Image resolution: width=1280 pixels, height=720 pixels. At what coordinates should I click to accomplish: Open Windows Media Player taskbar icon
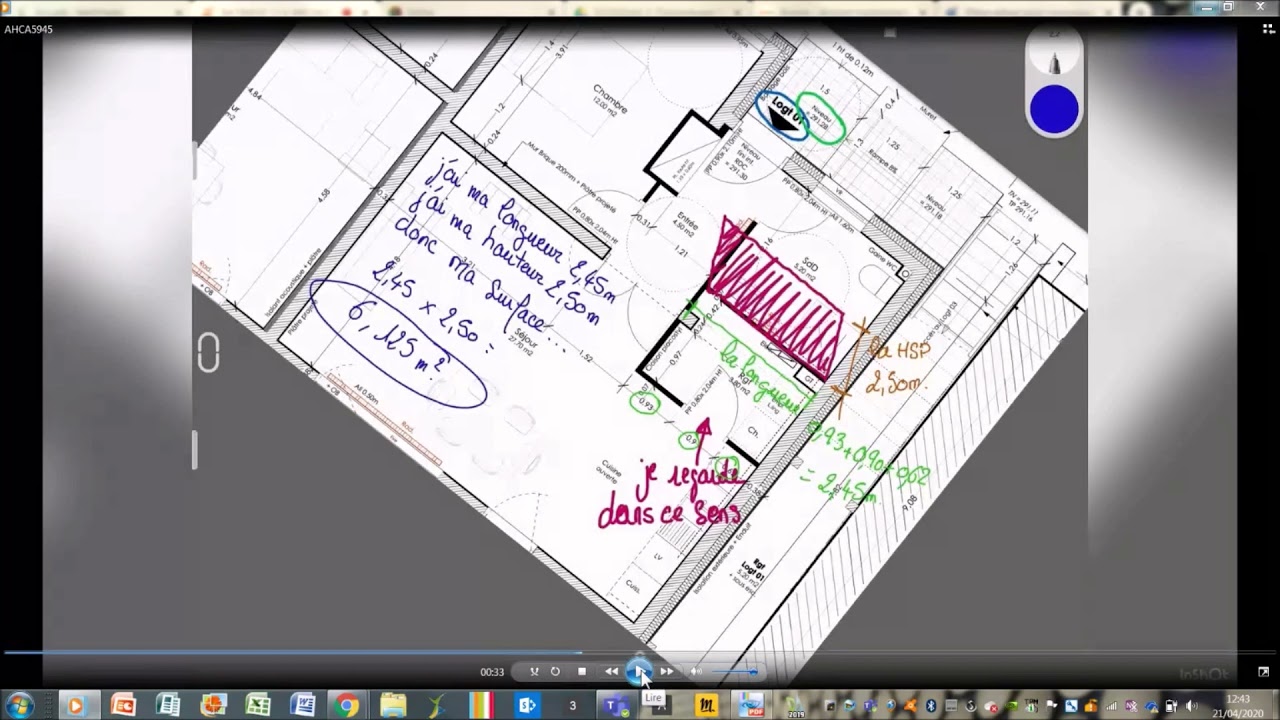75,705
